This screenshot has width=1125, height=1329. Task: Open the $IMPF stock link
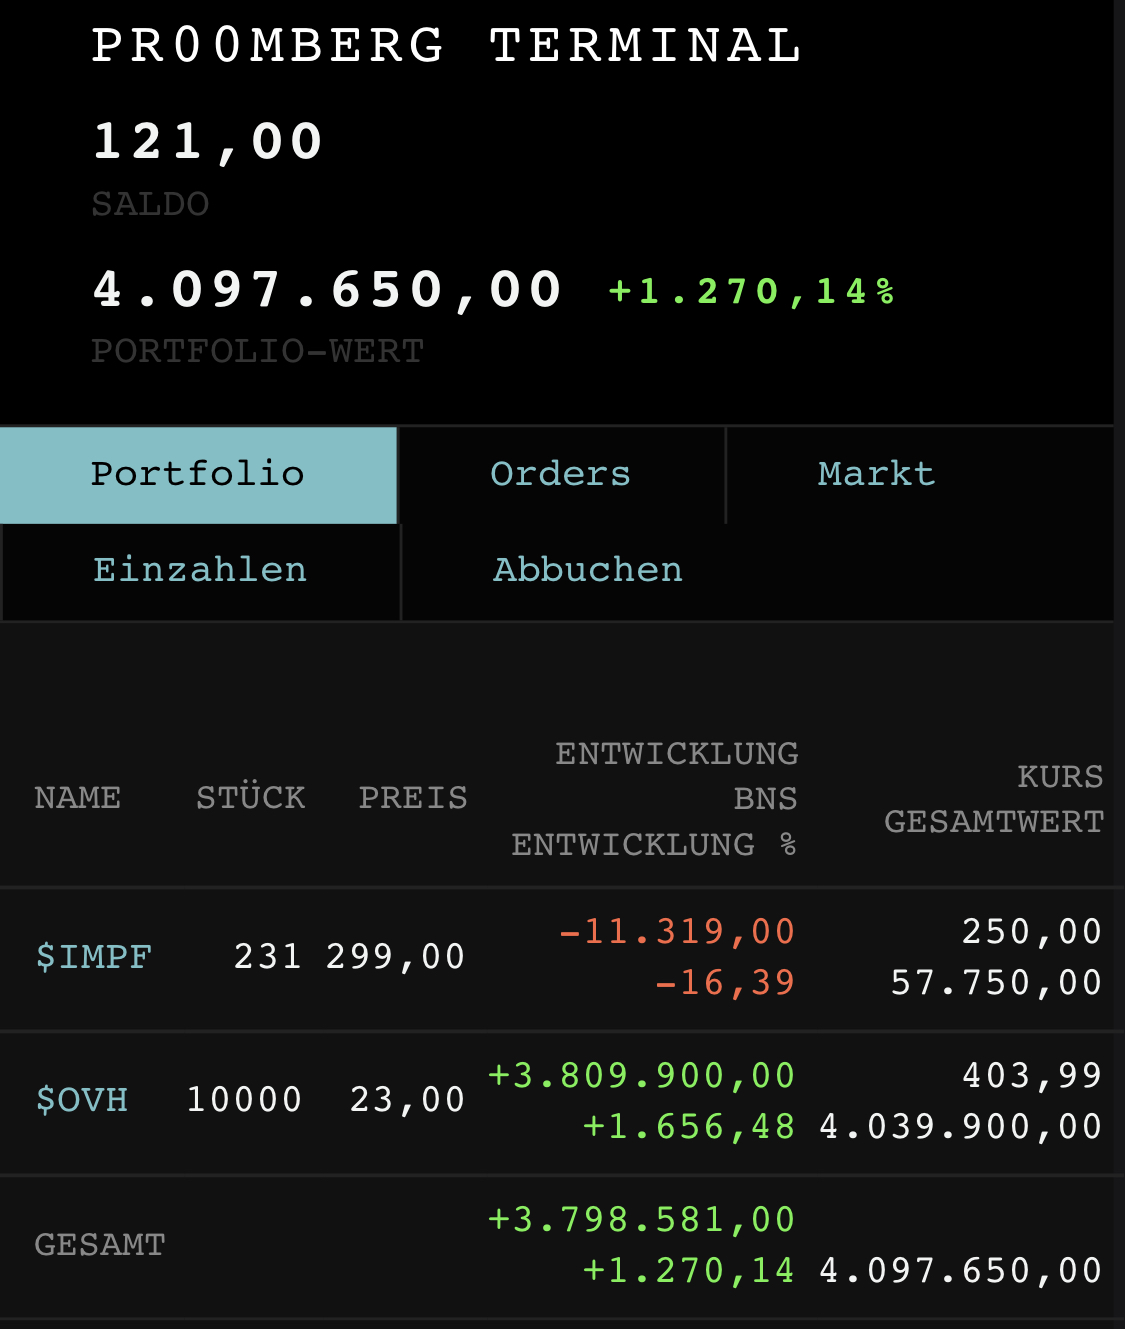coord(93,957)
